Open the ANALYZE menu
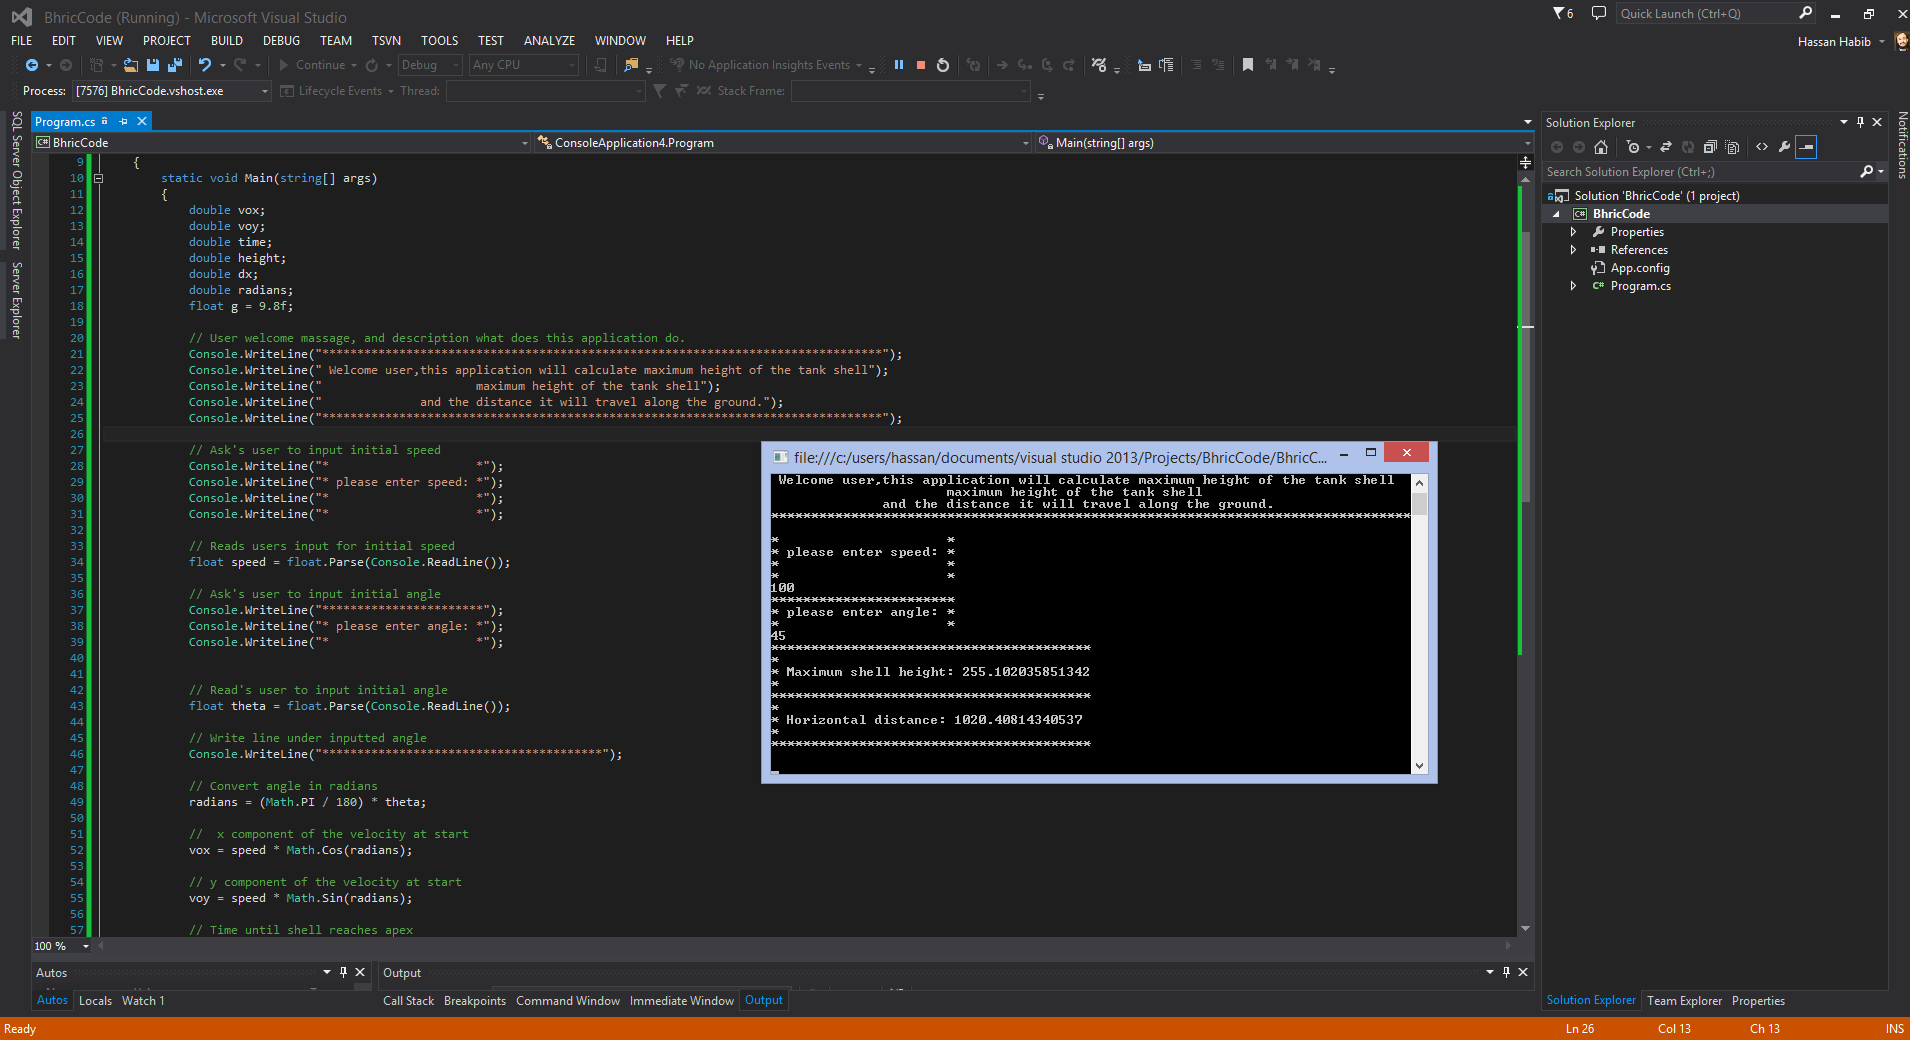The width and height of the screenshot is (1910, 1040). pyautogui.click(x=549, y=41)
